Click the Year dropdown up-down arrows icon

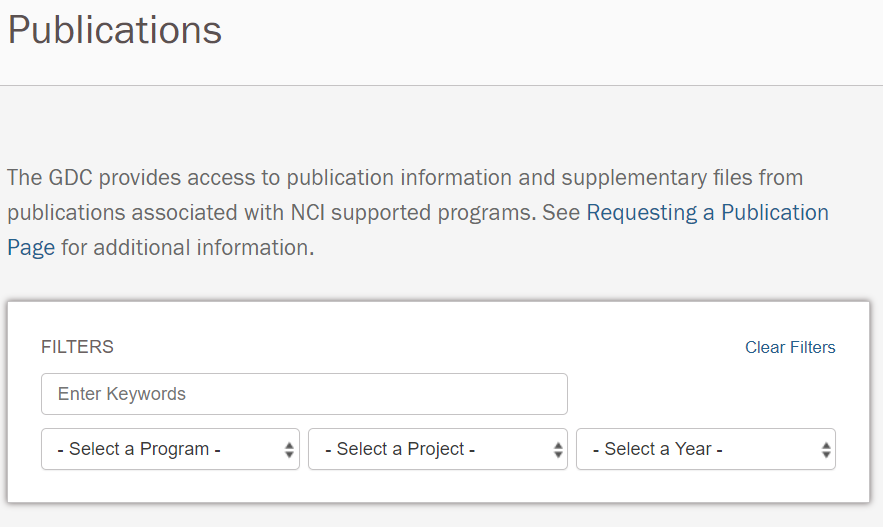coord(826,450)
